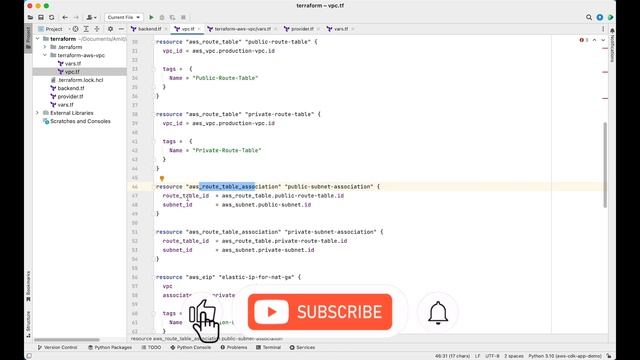
Task: Click the 2 spaces indent widget
Action: [x=514, y=356]
